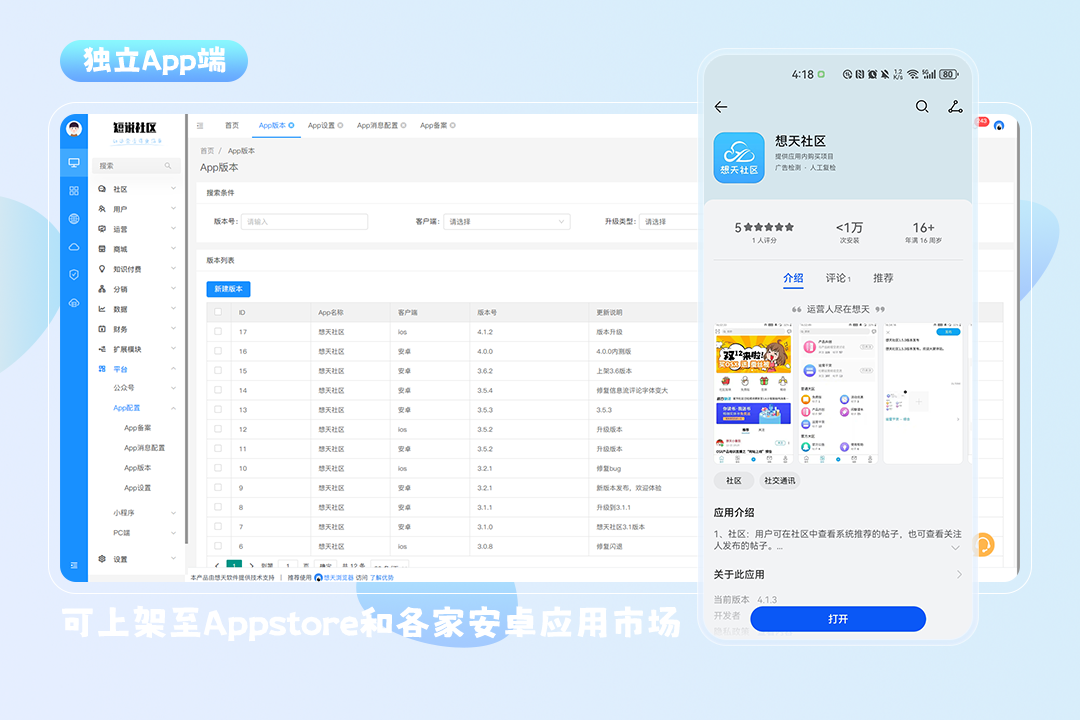Toggle the collapse icon at blue sidebar bottom
This screenshot has width=1080, height=720.
[x=74, y=565]
